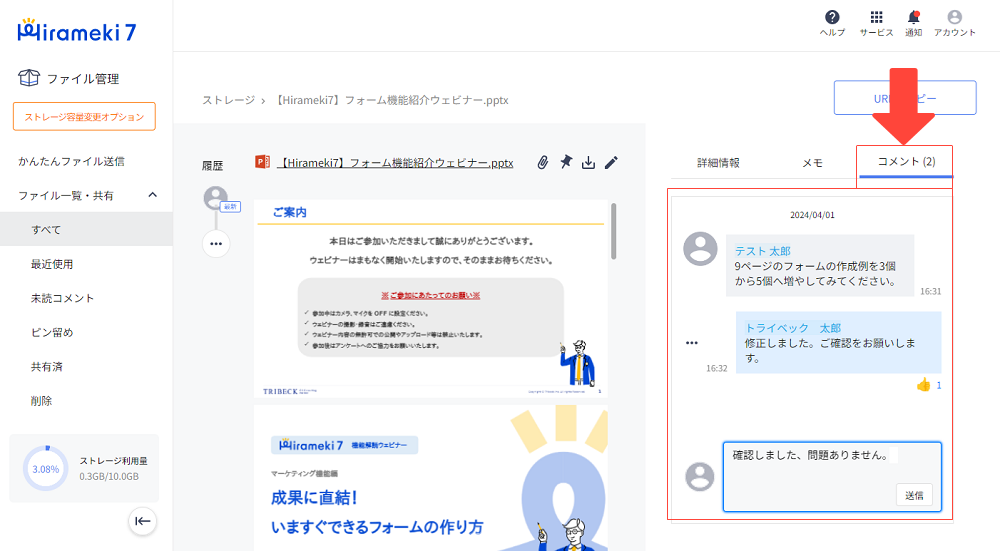Select すべて in sidebar
Viewport: 1000px width, 551px height.
coord(86,229)
